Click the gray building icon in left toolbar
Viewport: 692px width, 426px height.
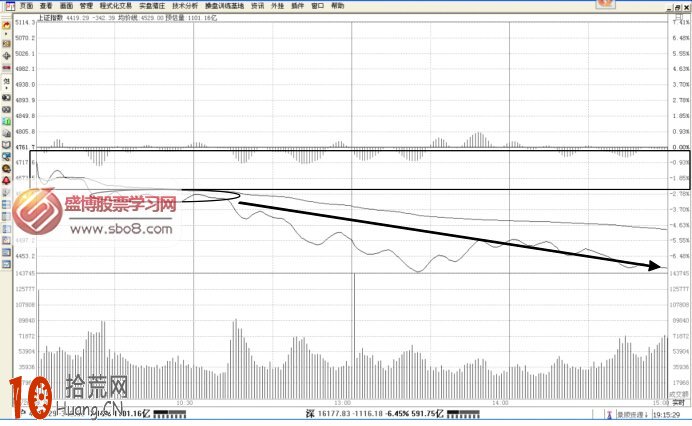coord(6,133)
